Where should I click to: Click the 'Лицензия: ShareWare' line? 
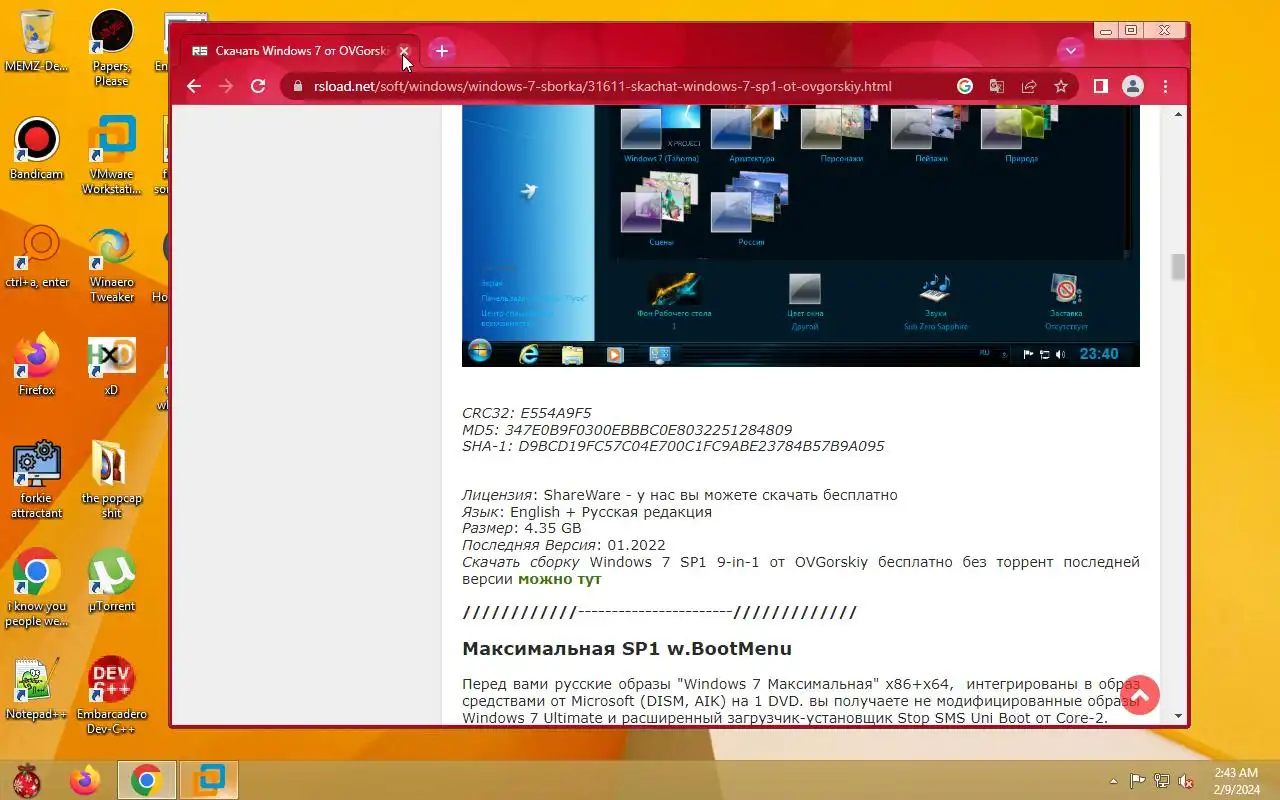pos(680,495)
